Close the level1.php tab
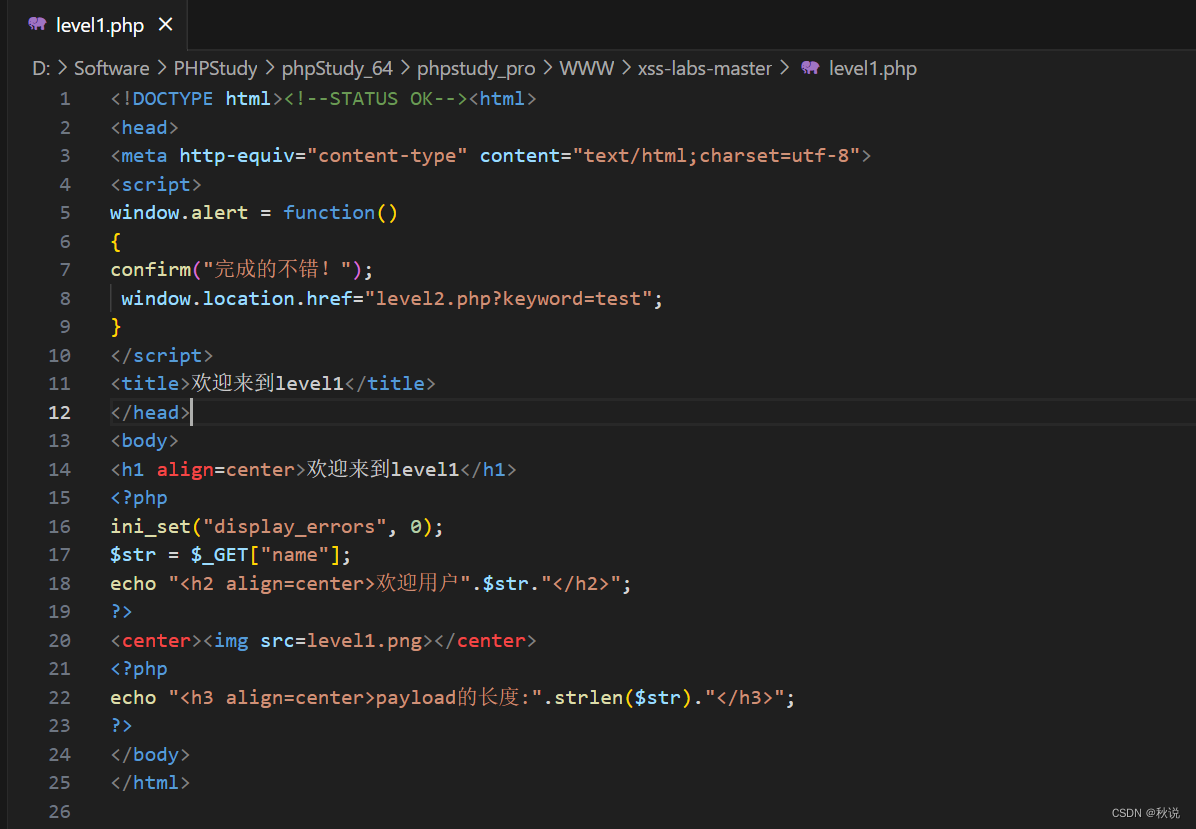This screenshot has height=829, width=1196. tap(165, 25)
